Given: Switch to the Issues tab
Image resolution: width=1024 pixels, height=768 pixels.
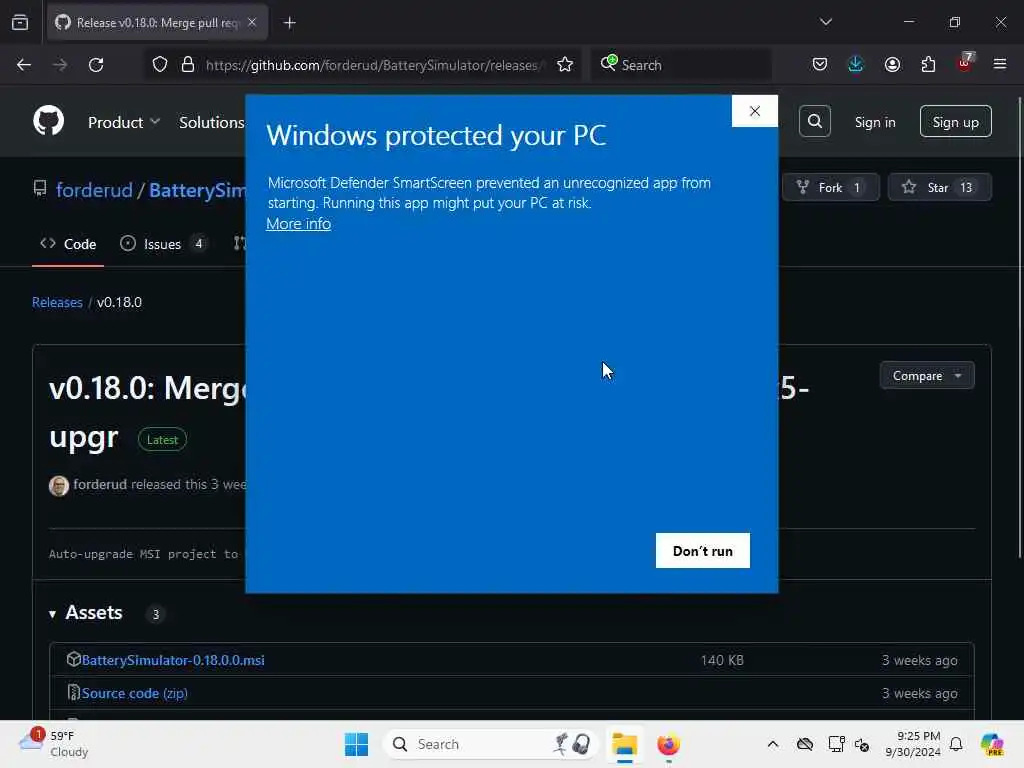Looking at the screenshot, I should point(163,244).
